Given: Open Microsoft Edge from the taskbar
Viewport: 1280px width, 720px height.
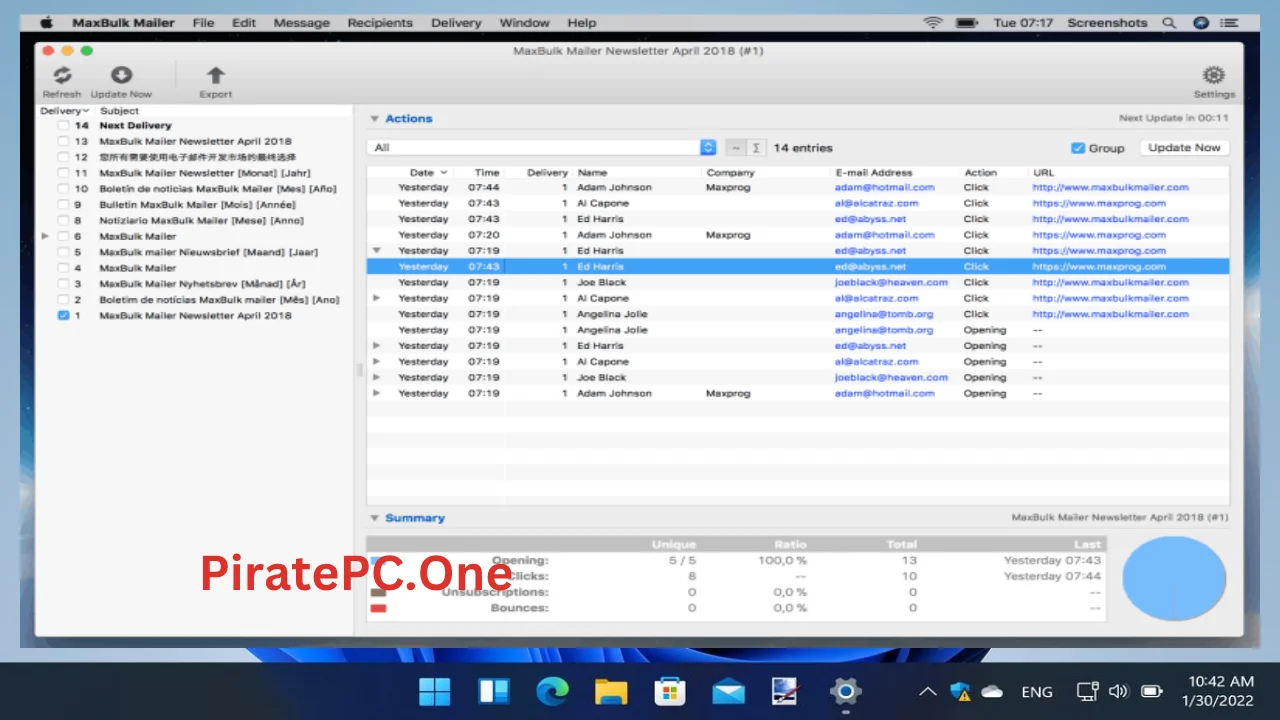Looking at the screenshot, I should pyautogui.click(x=552, y=691).
